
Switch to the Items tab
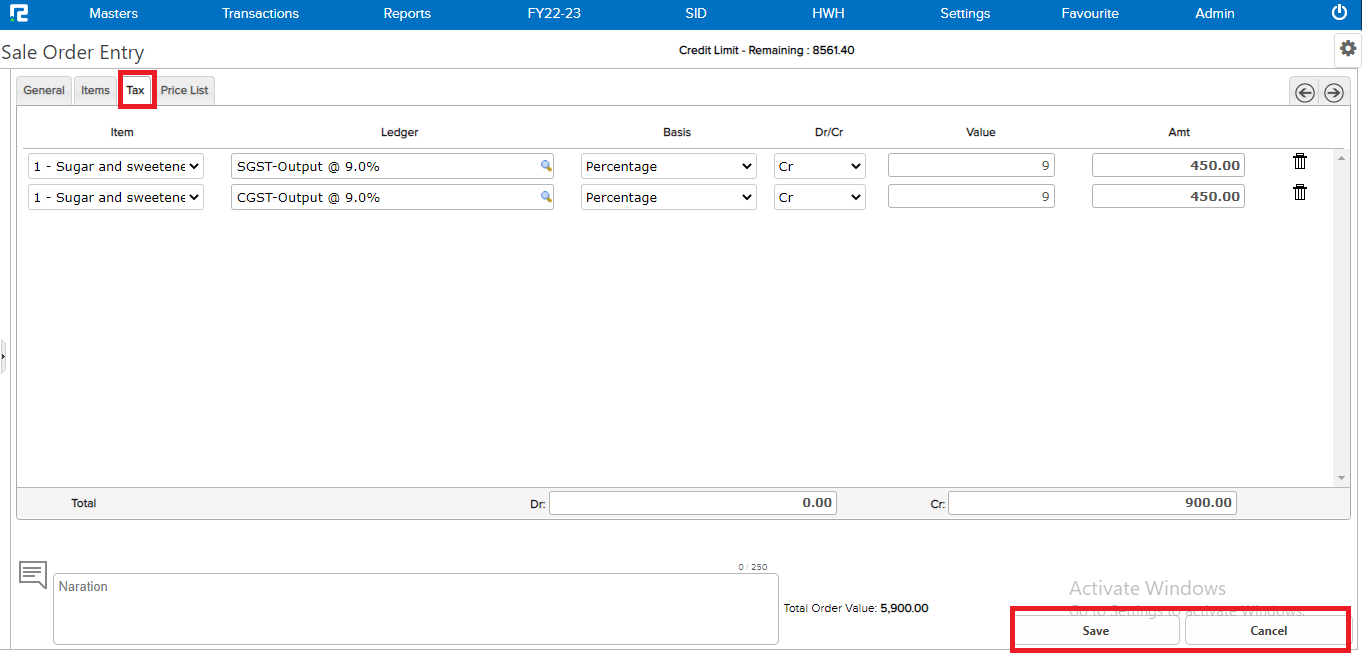(95, 90)
